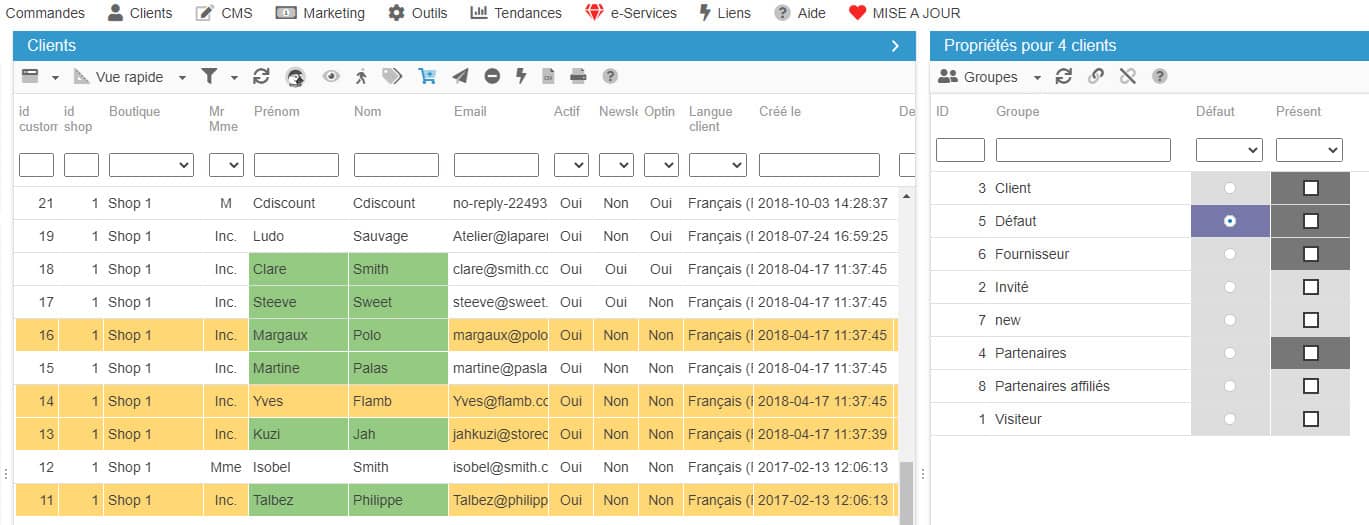Open the Marketing menu
The height and width of the screenshot is (525, 1369).
click(320, 13)
